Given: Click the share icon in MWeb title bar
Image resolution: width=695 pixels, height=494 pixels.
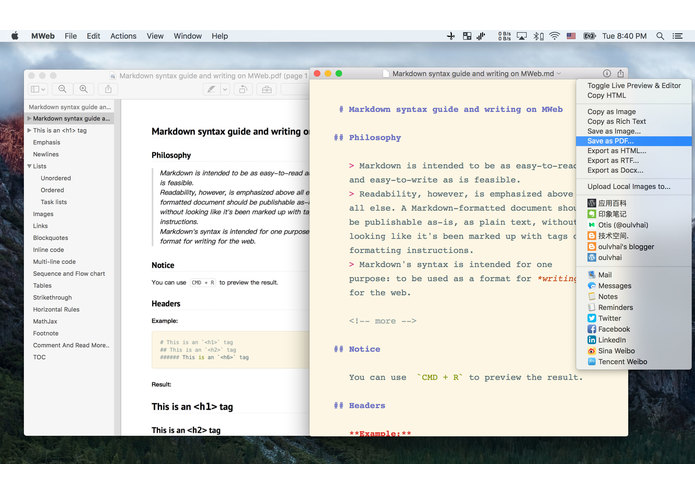Looking at the screenshot, I should 621,74.
